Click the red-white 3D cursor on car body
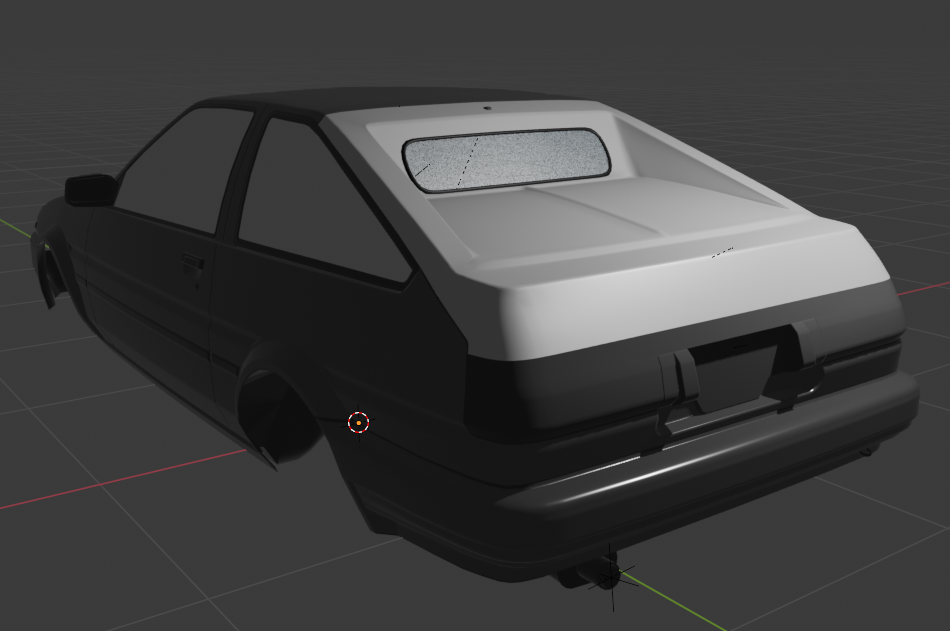 [359, 422]
